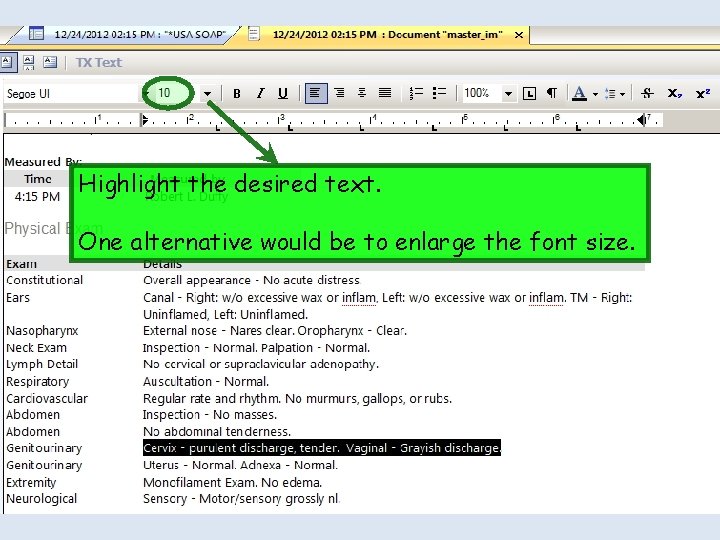Click Sensory - Motor/sensory grossly nl text
The height and width of the screenshot is (540, 720).
[242, 499]
